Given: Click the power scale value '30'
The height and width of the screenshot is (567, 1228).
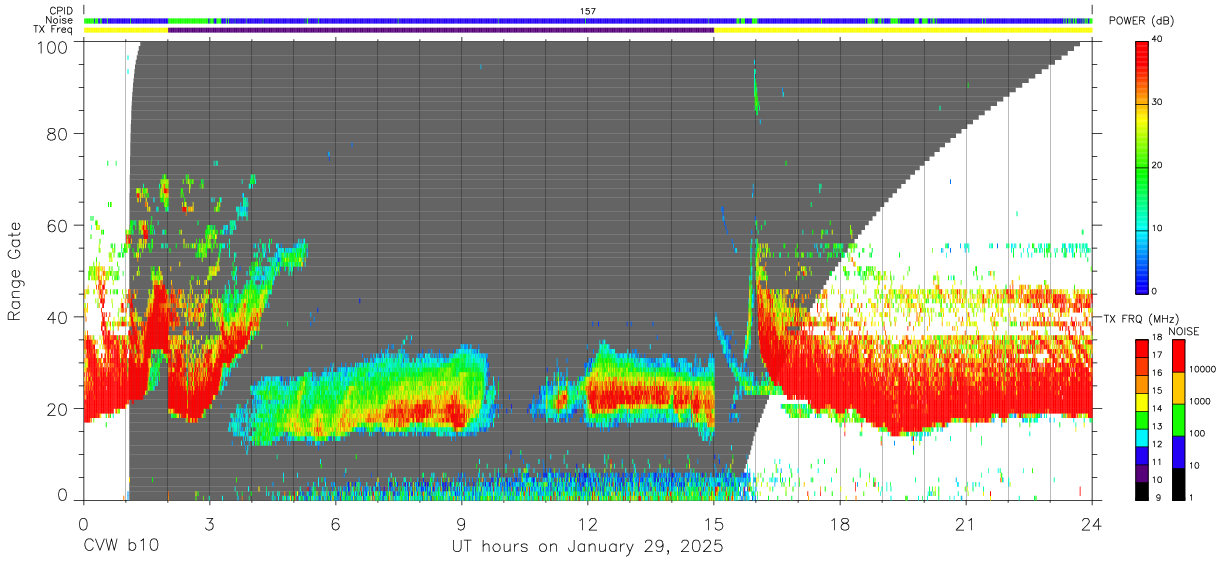Looking at the screenshot, I should tap(1159, 103).
